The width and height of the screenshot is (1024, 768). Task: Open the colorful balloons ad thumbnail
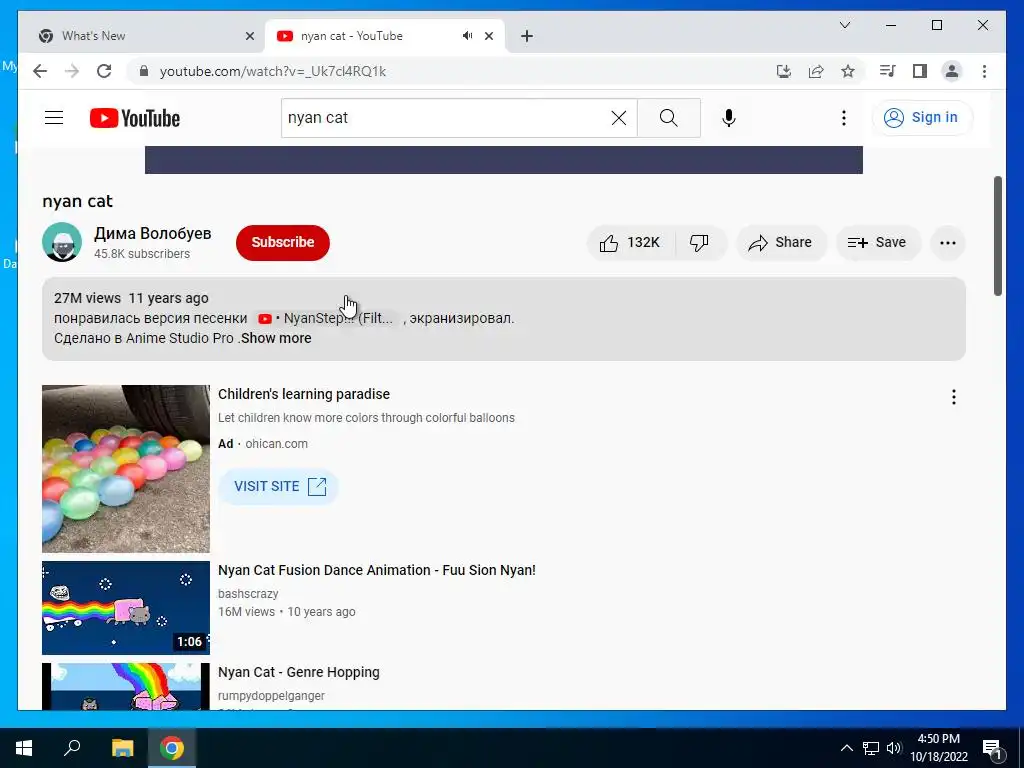click(126, 469)
